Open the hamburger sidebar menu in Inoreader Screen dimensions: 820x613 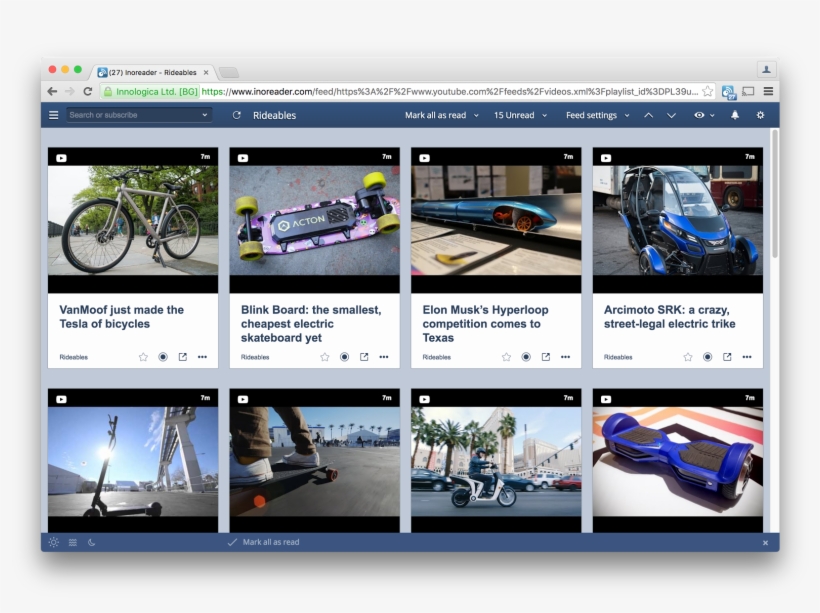point(53,115)
